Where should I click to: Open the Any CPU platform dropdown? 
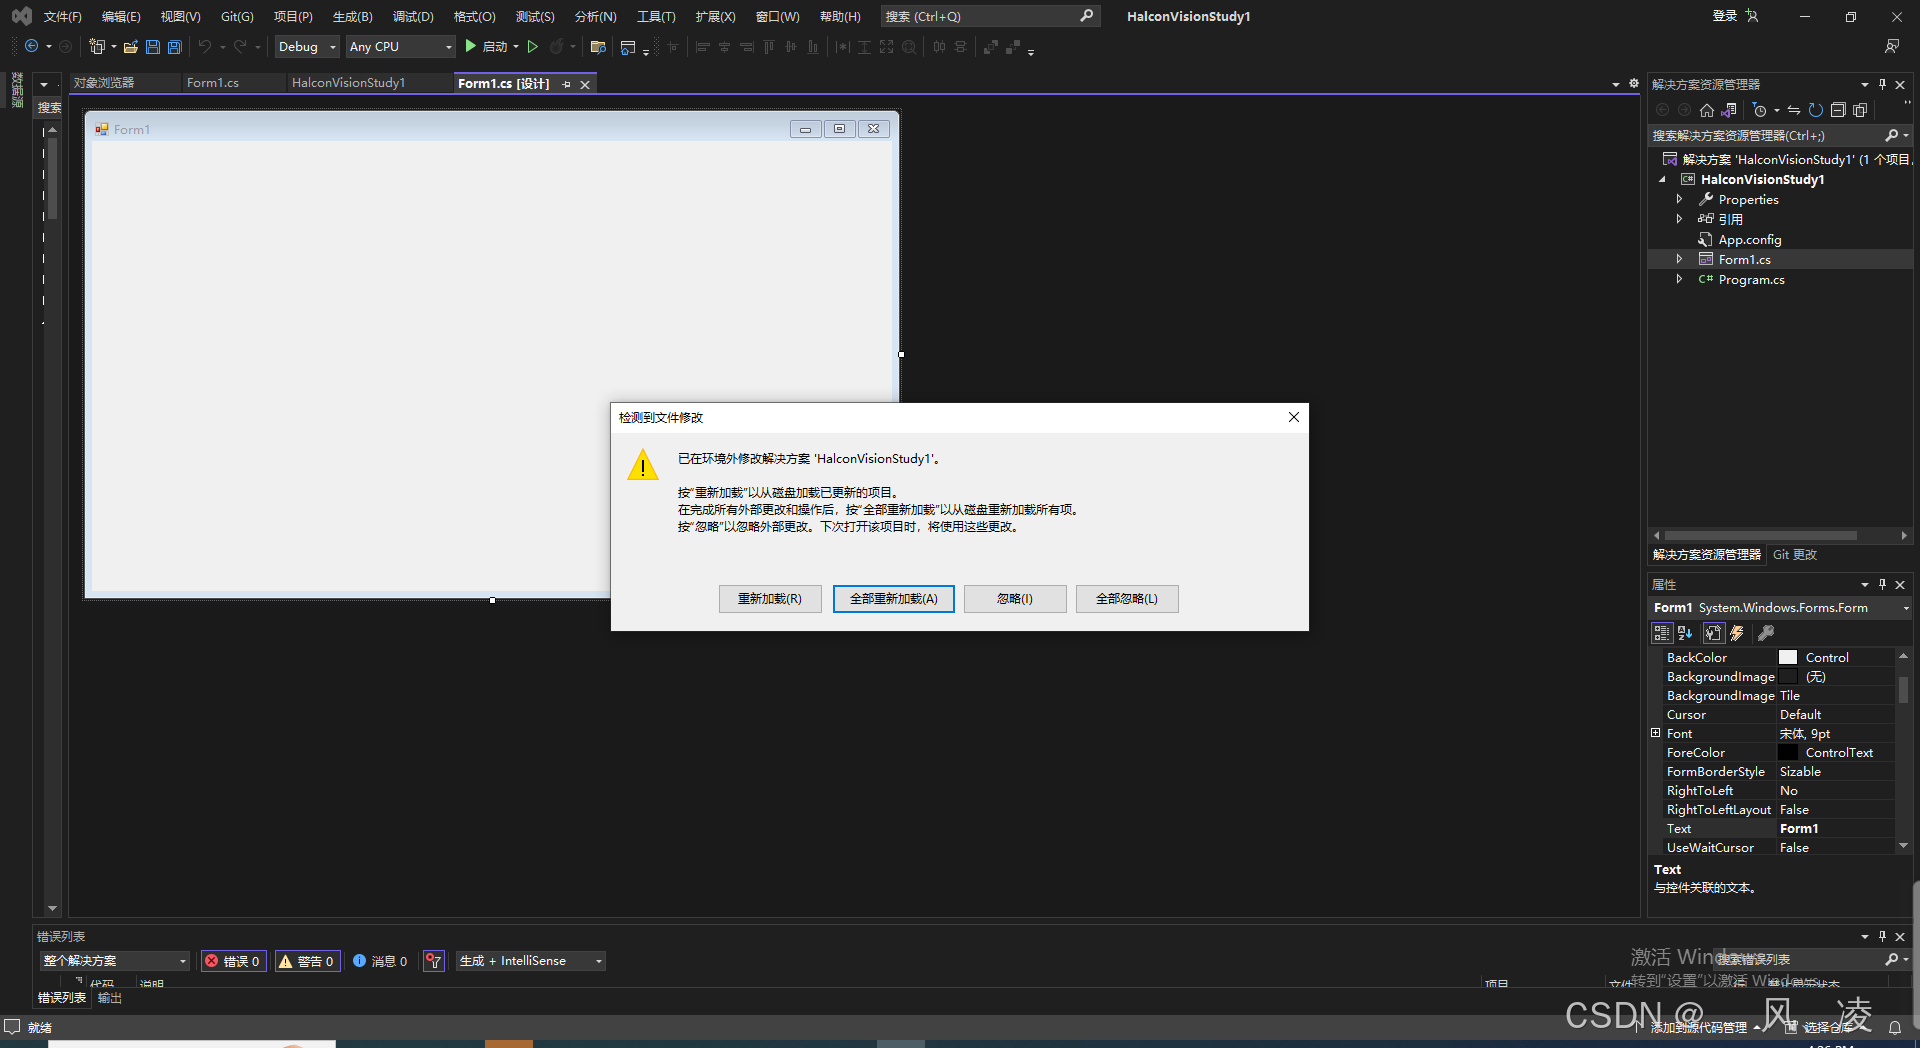(x=400, y=46)
